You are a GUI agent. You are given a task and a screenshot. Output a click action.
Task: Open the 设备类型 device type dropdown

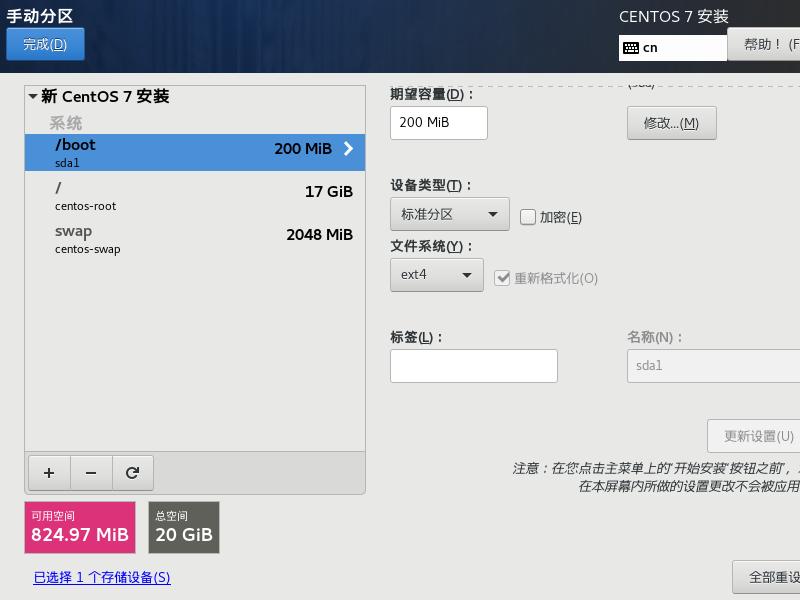pyautogui.click(x=449, y=214)
